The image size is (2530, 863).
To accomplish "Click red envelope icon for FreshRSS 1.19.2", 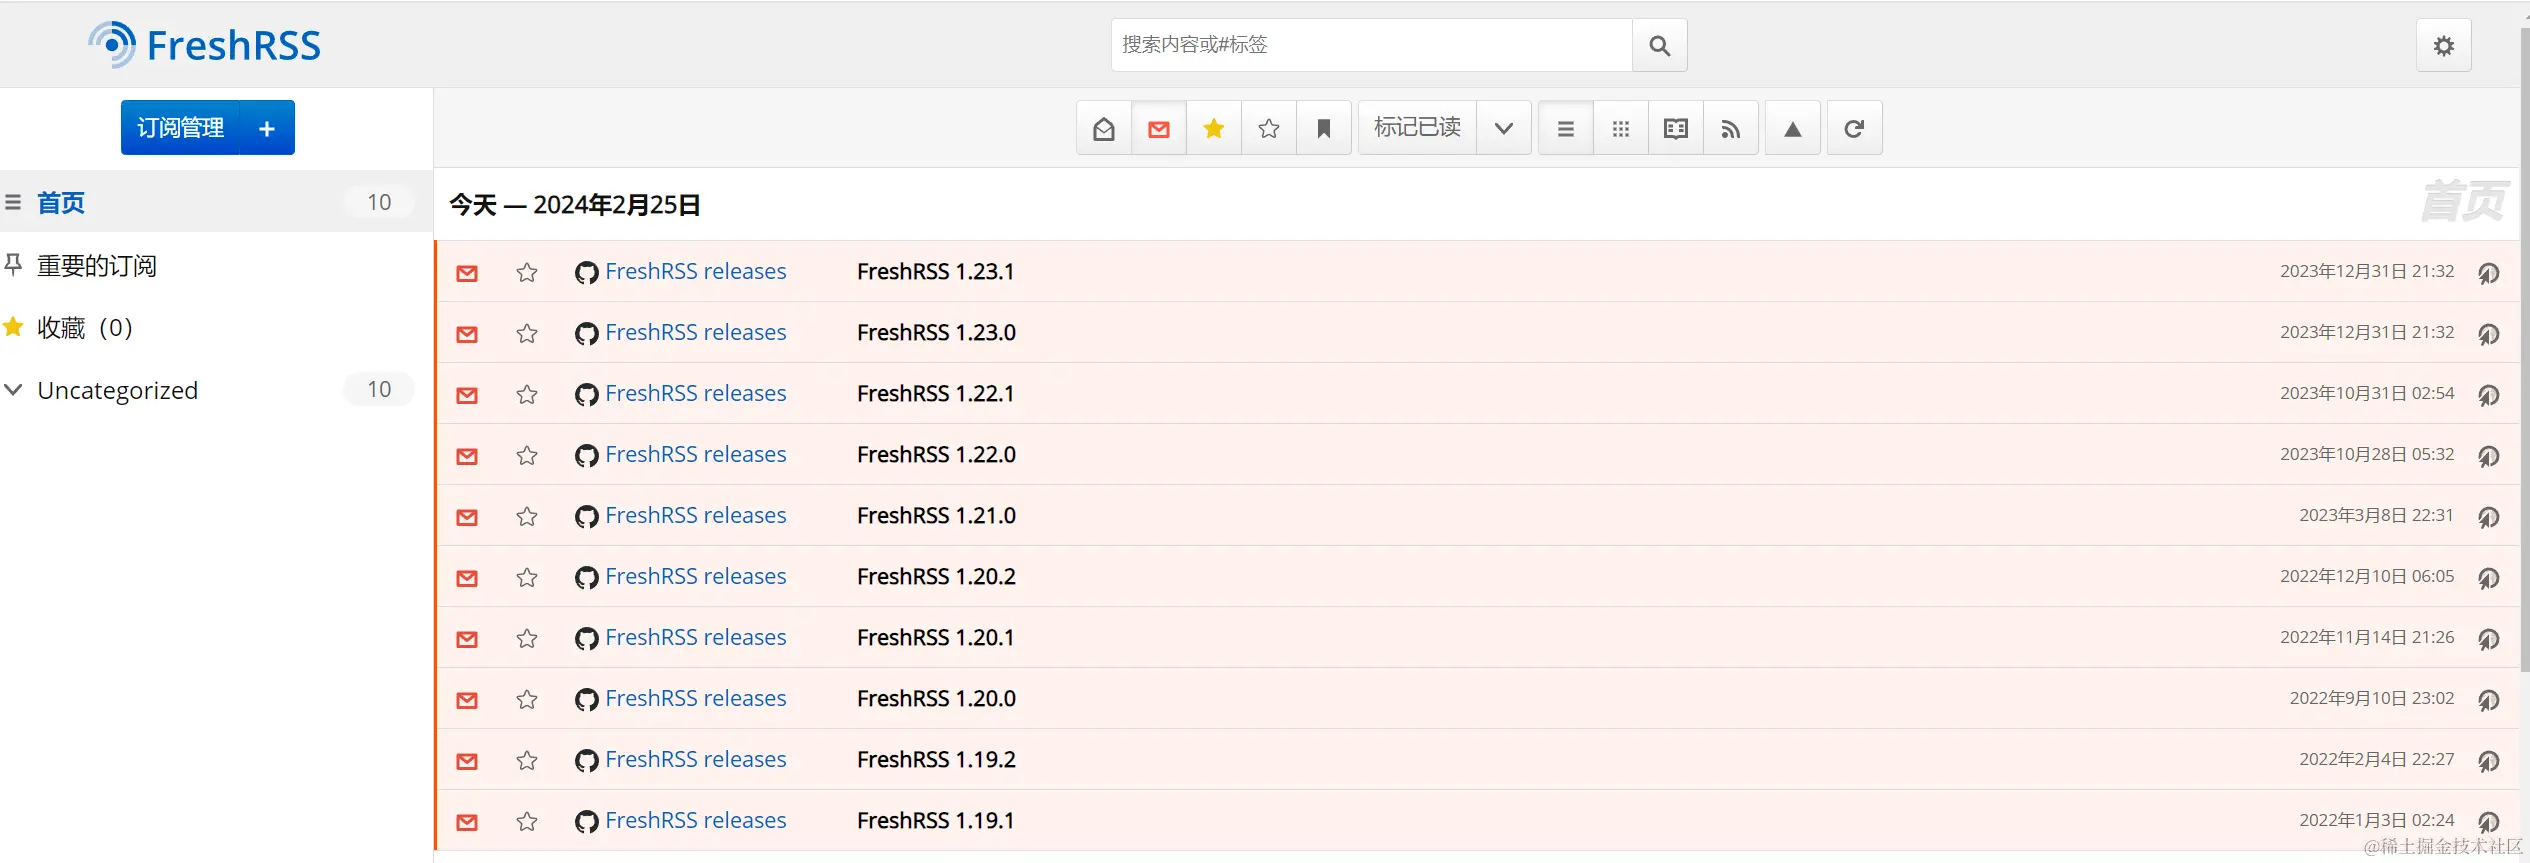I will [467, 760].
